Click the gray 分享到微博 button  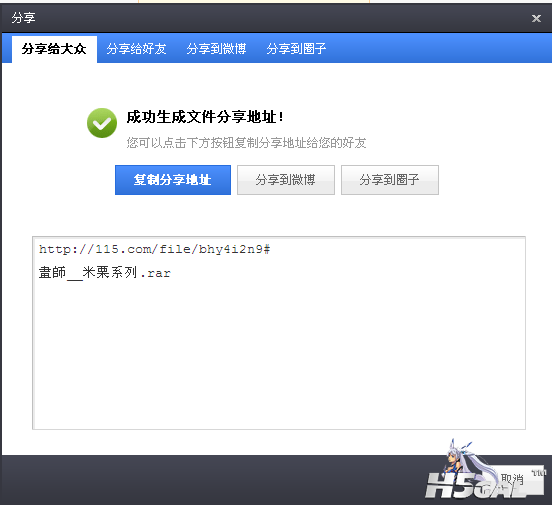coord(286,180)
